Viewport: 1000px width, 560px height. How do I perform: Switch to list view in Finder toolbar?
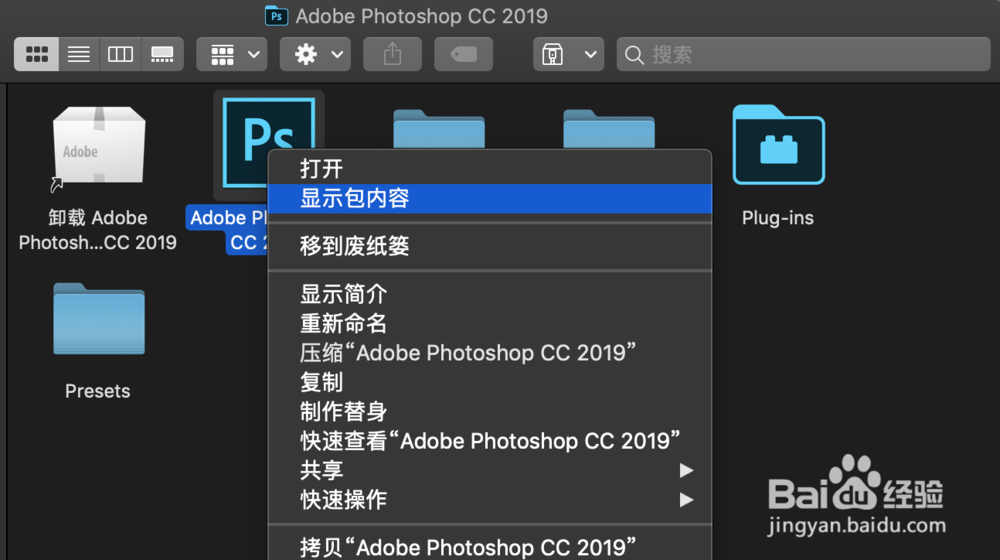(78, 55)
